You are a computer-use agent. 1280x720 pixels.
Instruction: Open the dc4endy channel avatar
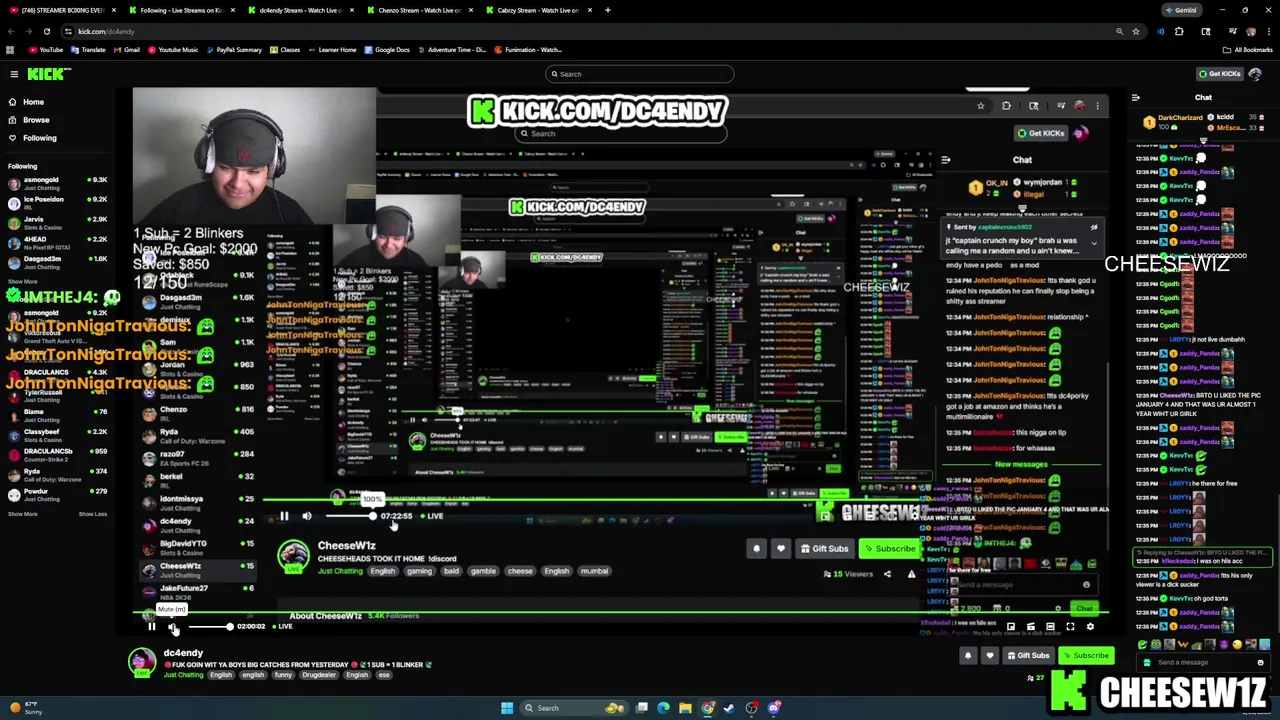click(x=142, y=662)
